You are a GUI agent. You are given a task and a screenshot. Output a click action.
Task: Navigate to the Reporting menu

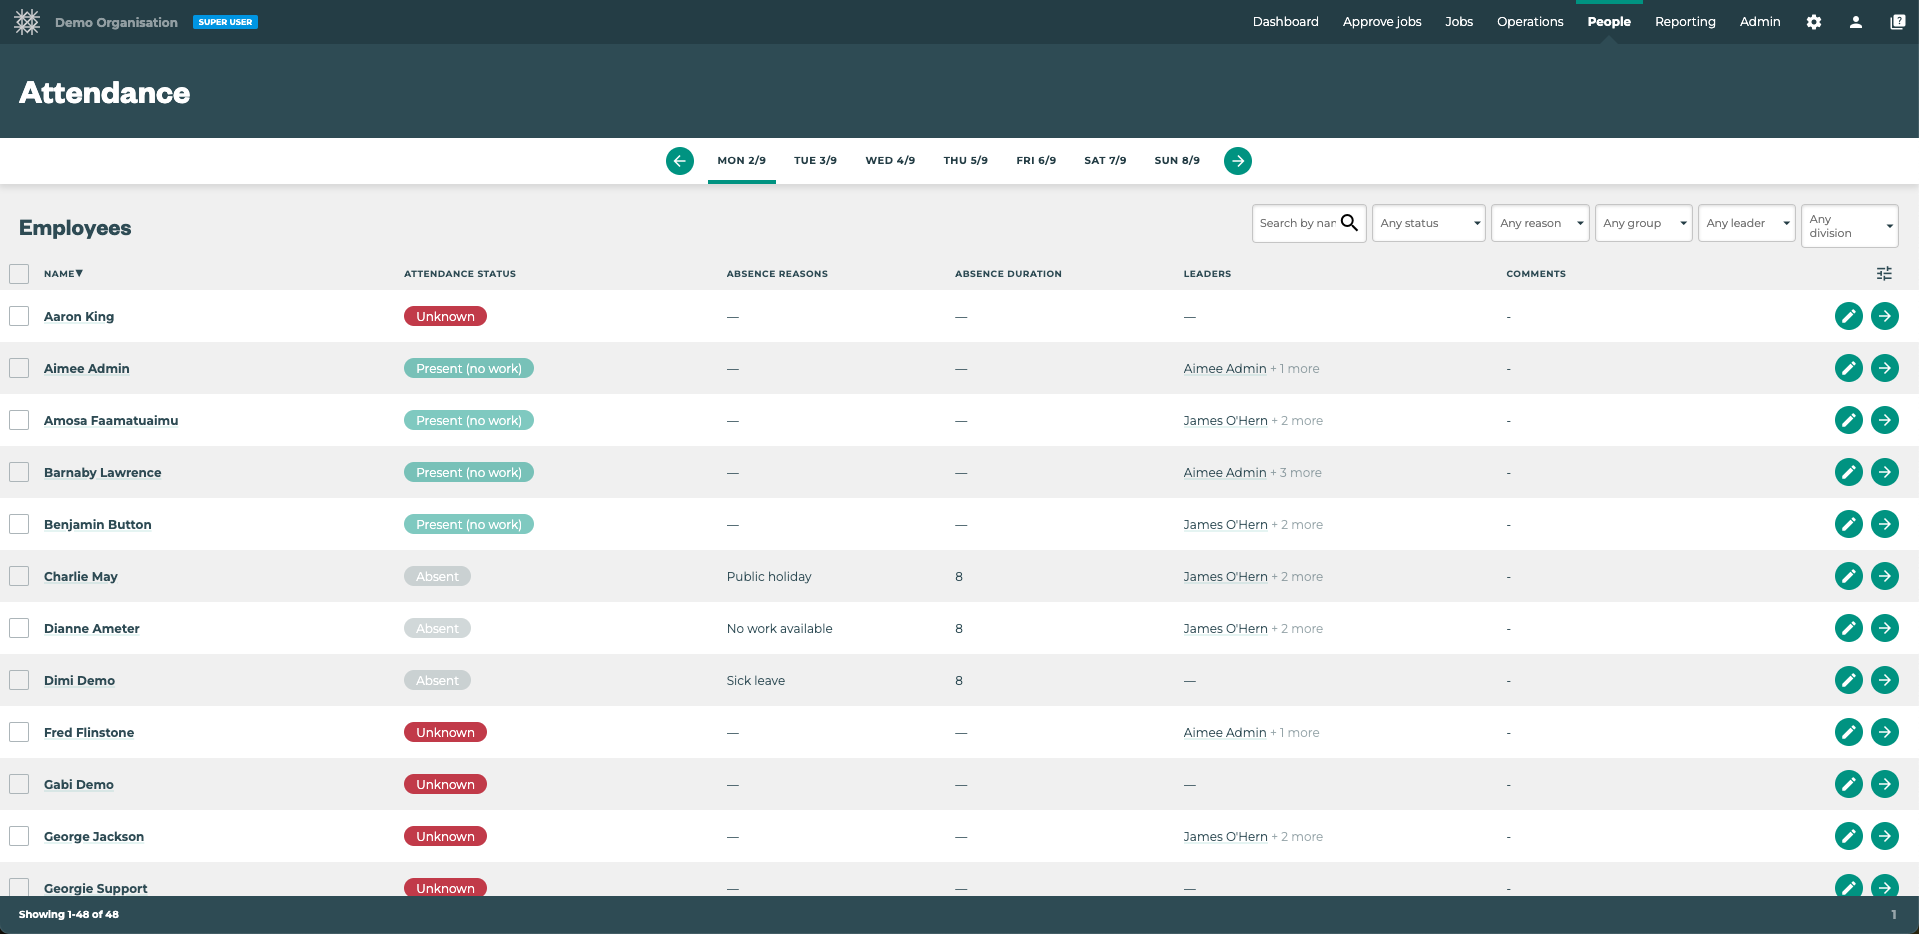[1685, 21]
